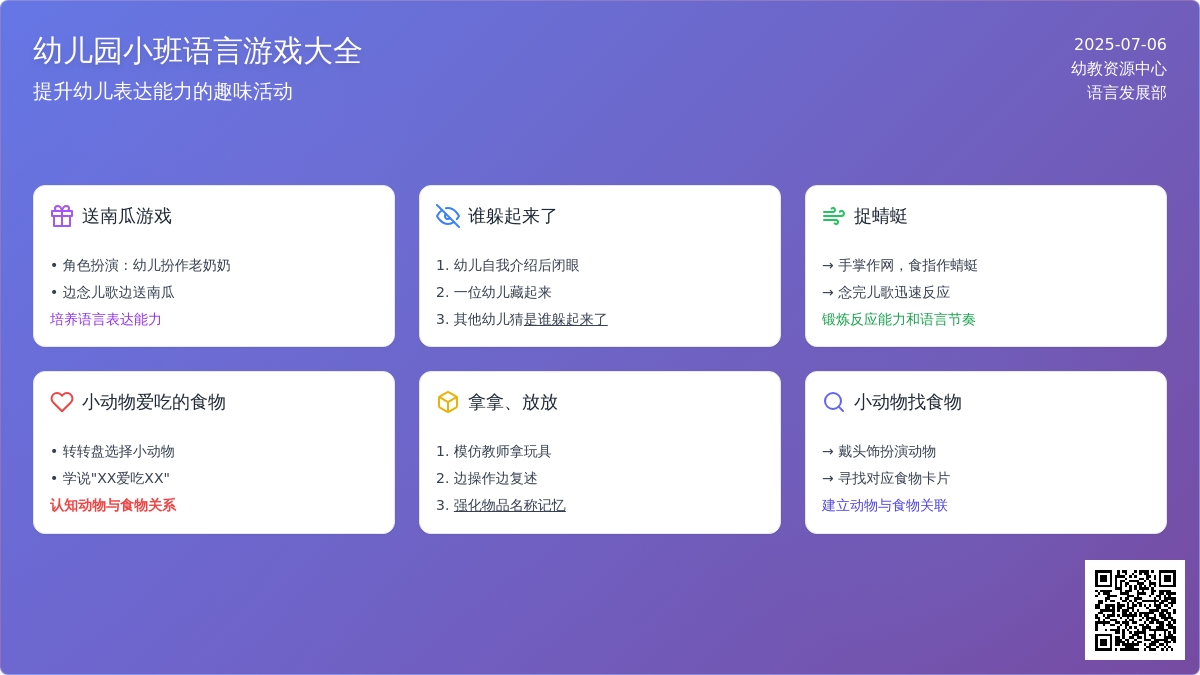
Task: Select the card title 拿拿、放放
Action: (x=513, y=402)
